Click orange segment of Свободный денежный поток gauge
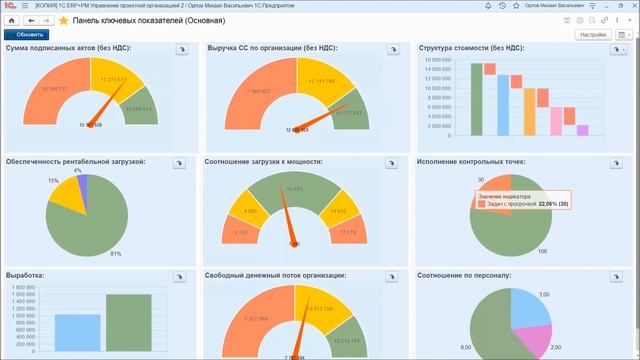Viewport: 640px width, 360px height. pyautogui.click(x=255, y=320)
